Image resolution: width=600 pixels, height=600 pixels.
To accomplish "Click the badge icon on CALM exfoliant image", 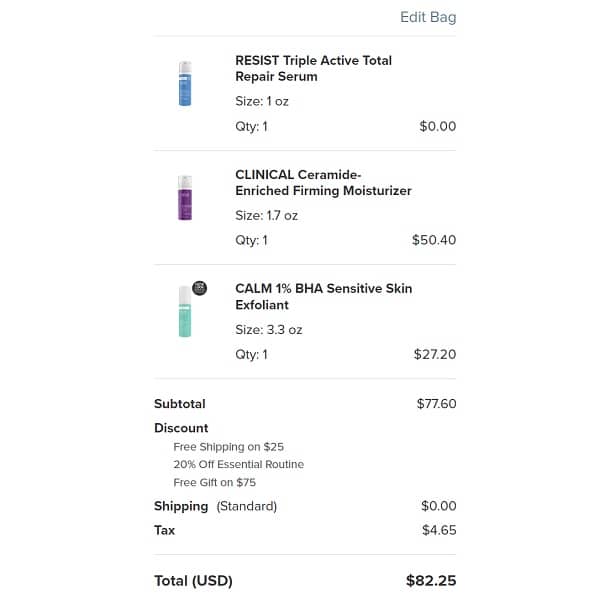I will [x=199, y=286].
